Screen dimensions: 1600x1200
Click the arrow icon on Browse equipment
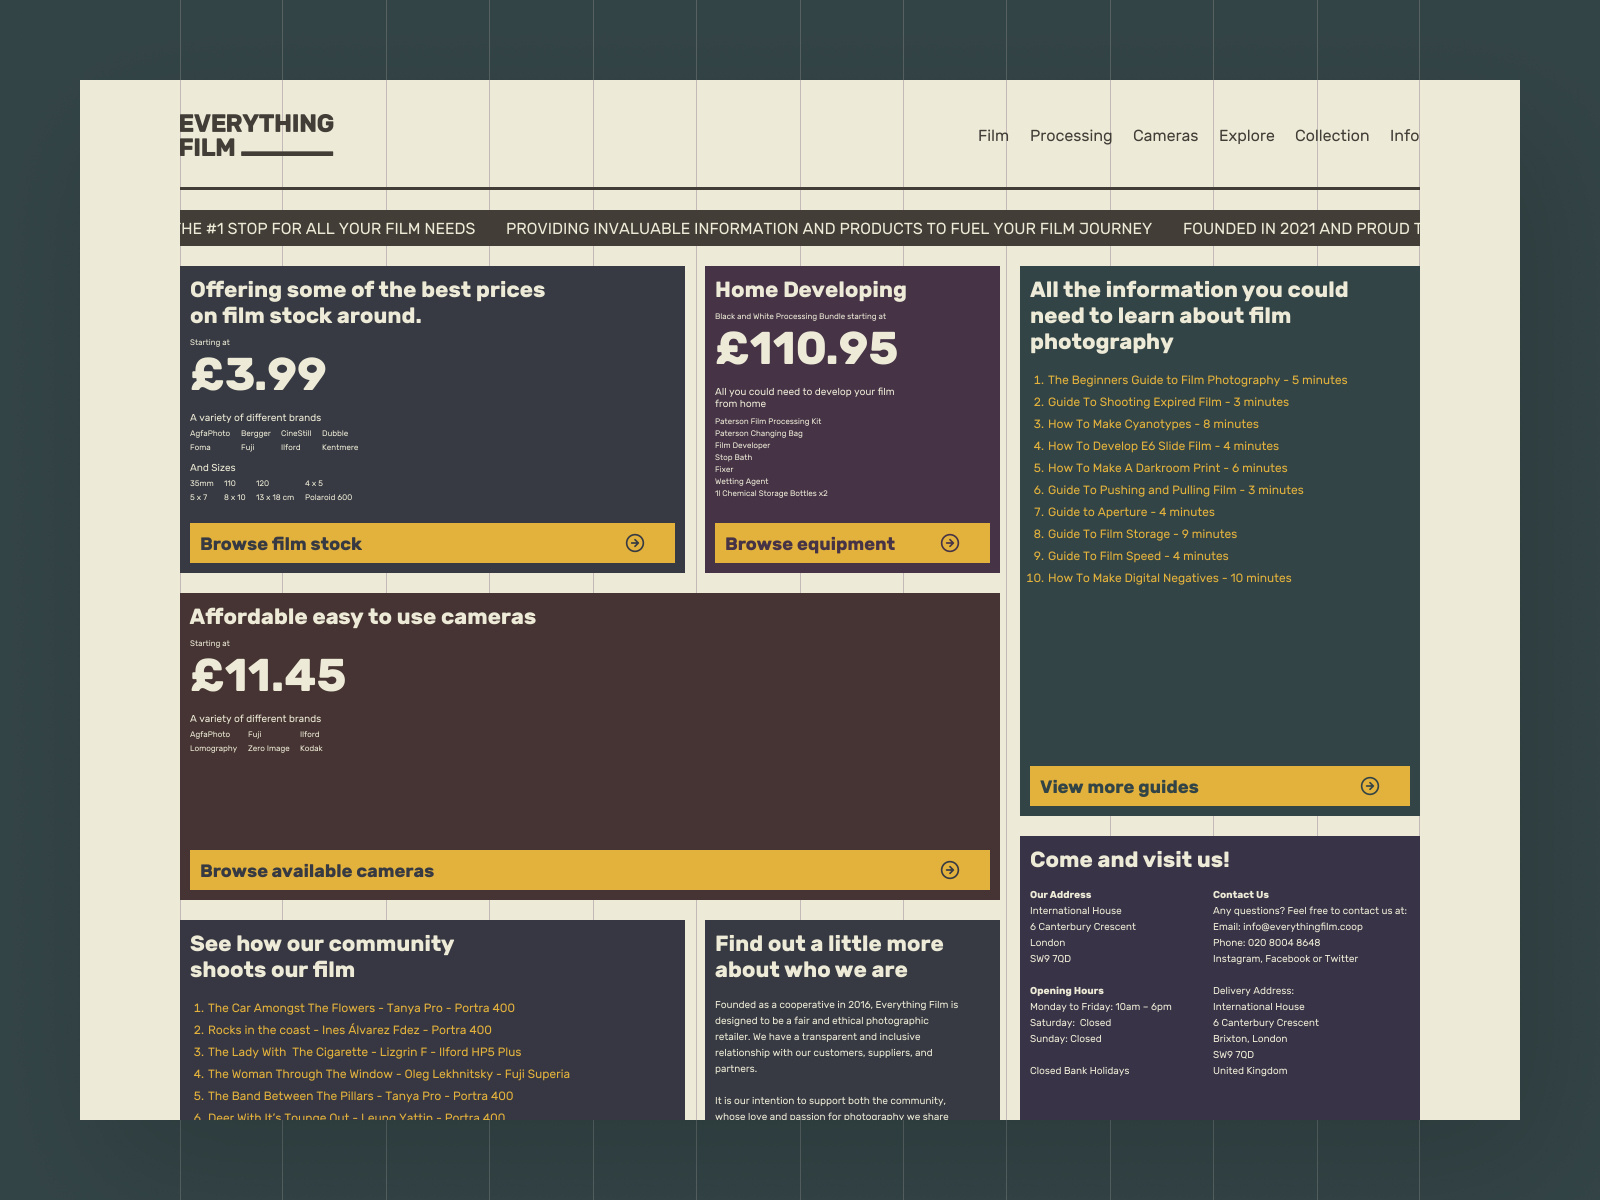coord(951,543)
